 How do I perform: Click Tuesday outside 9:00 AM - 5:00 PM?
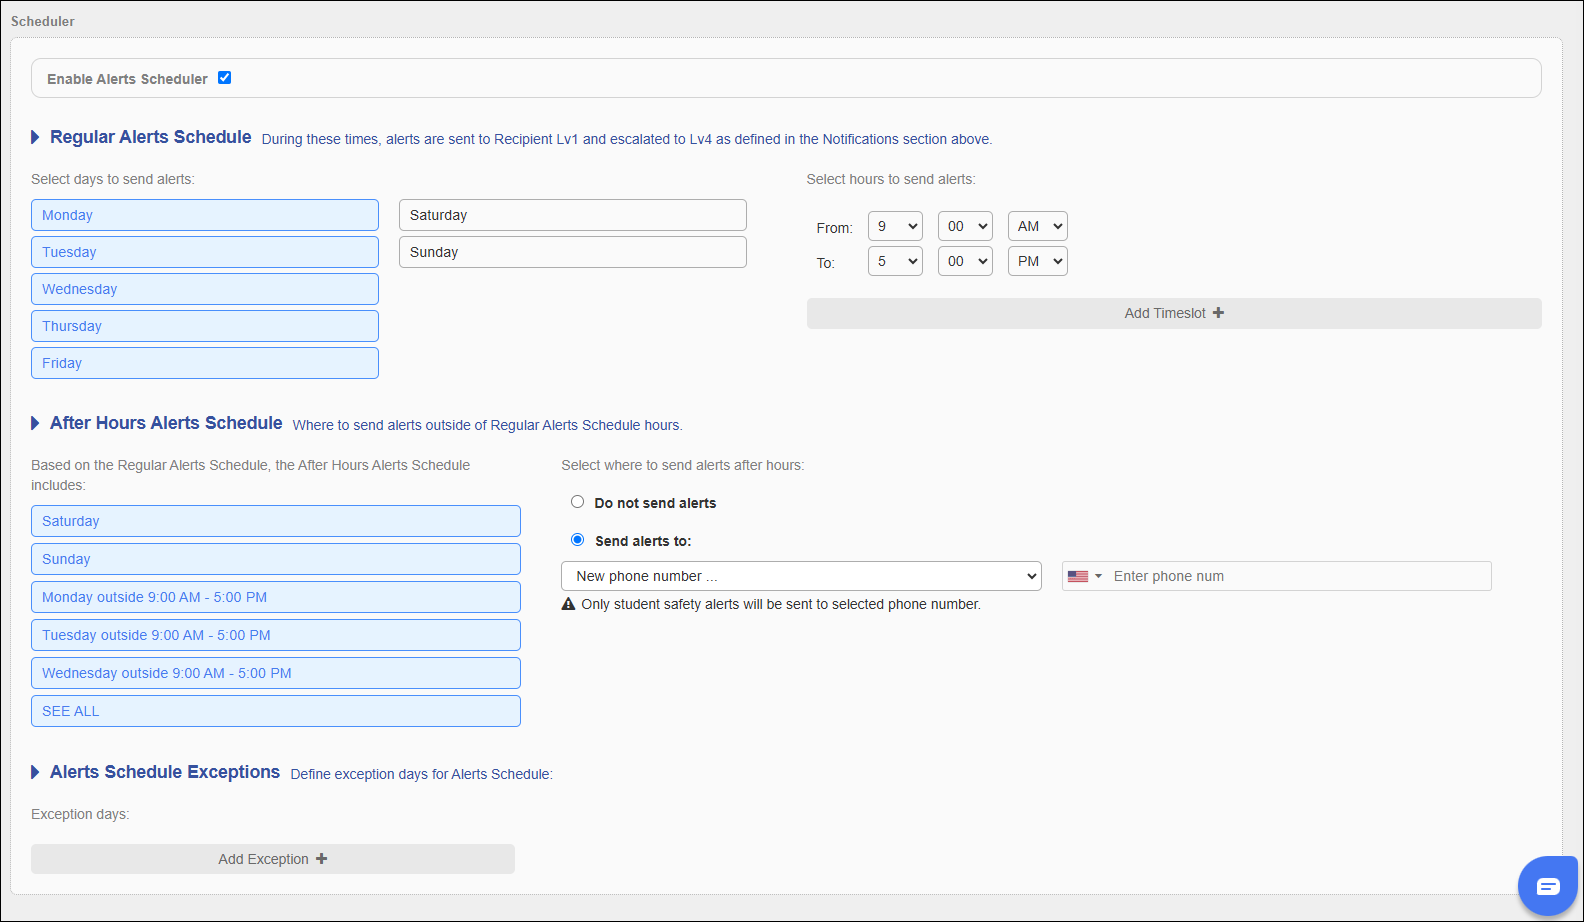point(276,635)
